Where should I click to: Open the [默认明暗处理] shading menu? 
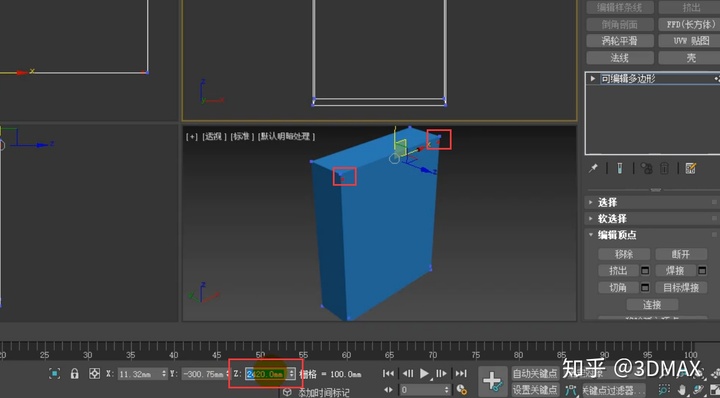click(287, 136)
